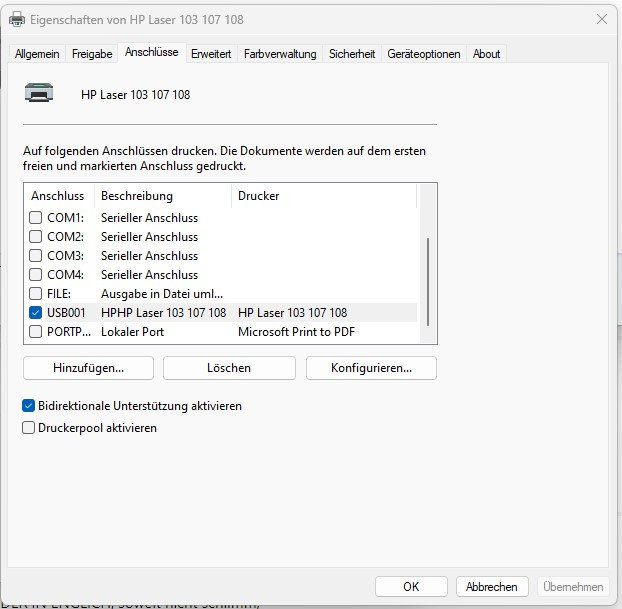Screen dimensions: 622x609
Task: Switch to the Sicherheit tab
Action: coord(352,54)
